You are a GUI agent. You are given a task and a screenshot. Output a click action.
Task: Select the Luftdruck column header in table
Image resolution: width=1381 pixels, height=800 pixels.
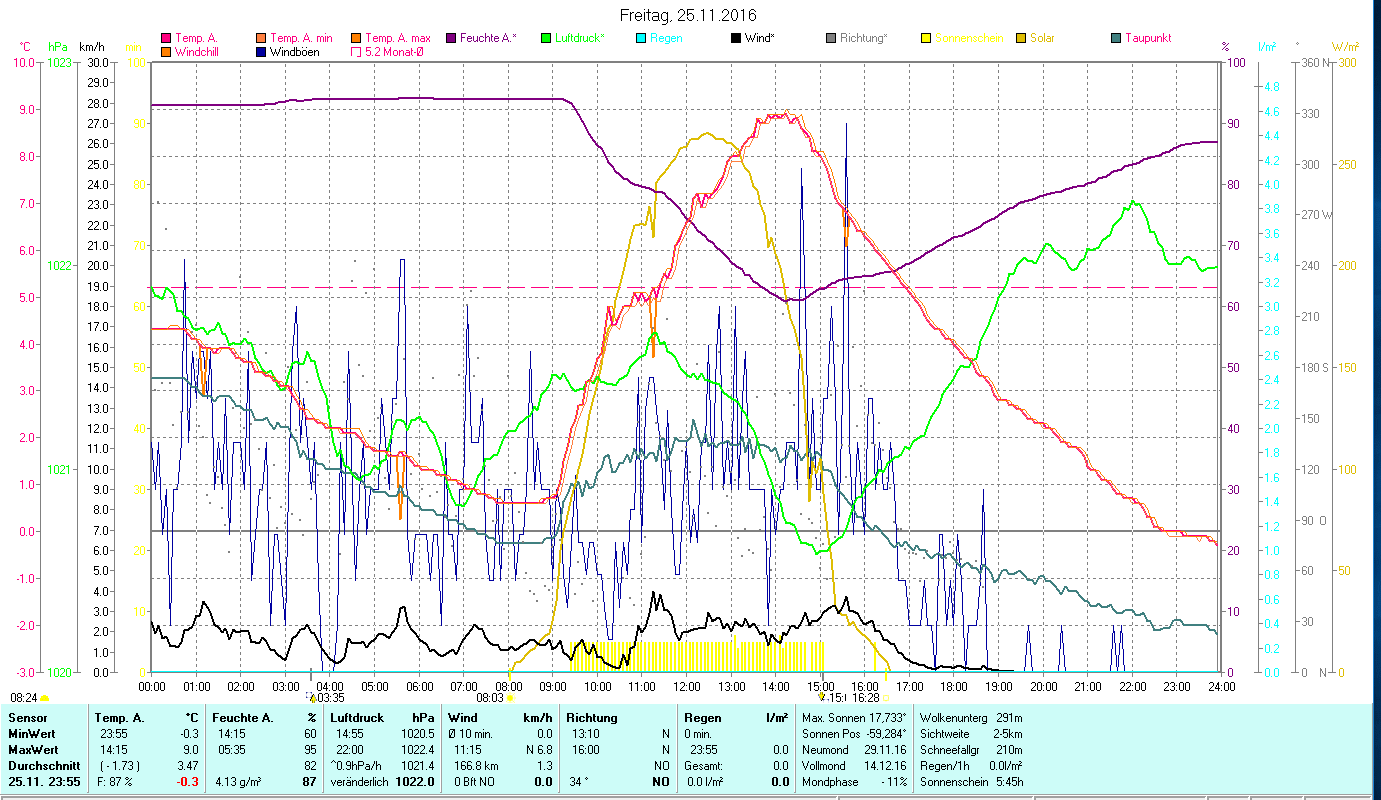(x=357, y=717)
